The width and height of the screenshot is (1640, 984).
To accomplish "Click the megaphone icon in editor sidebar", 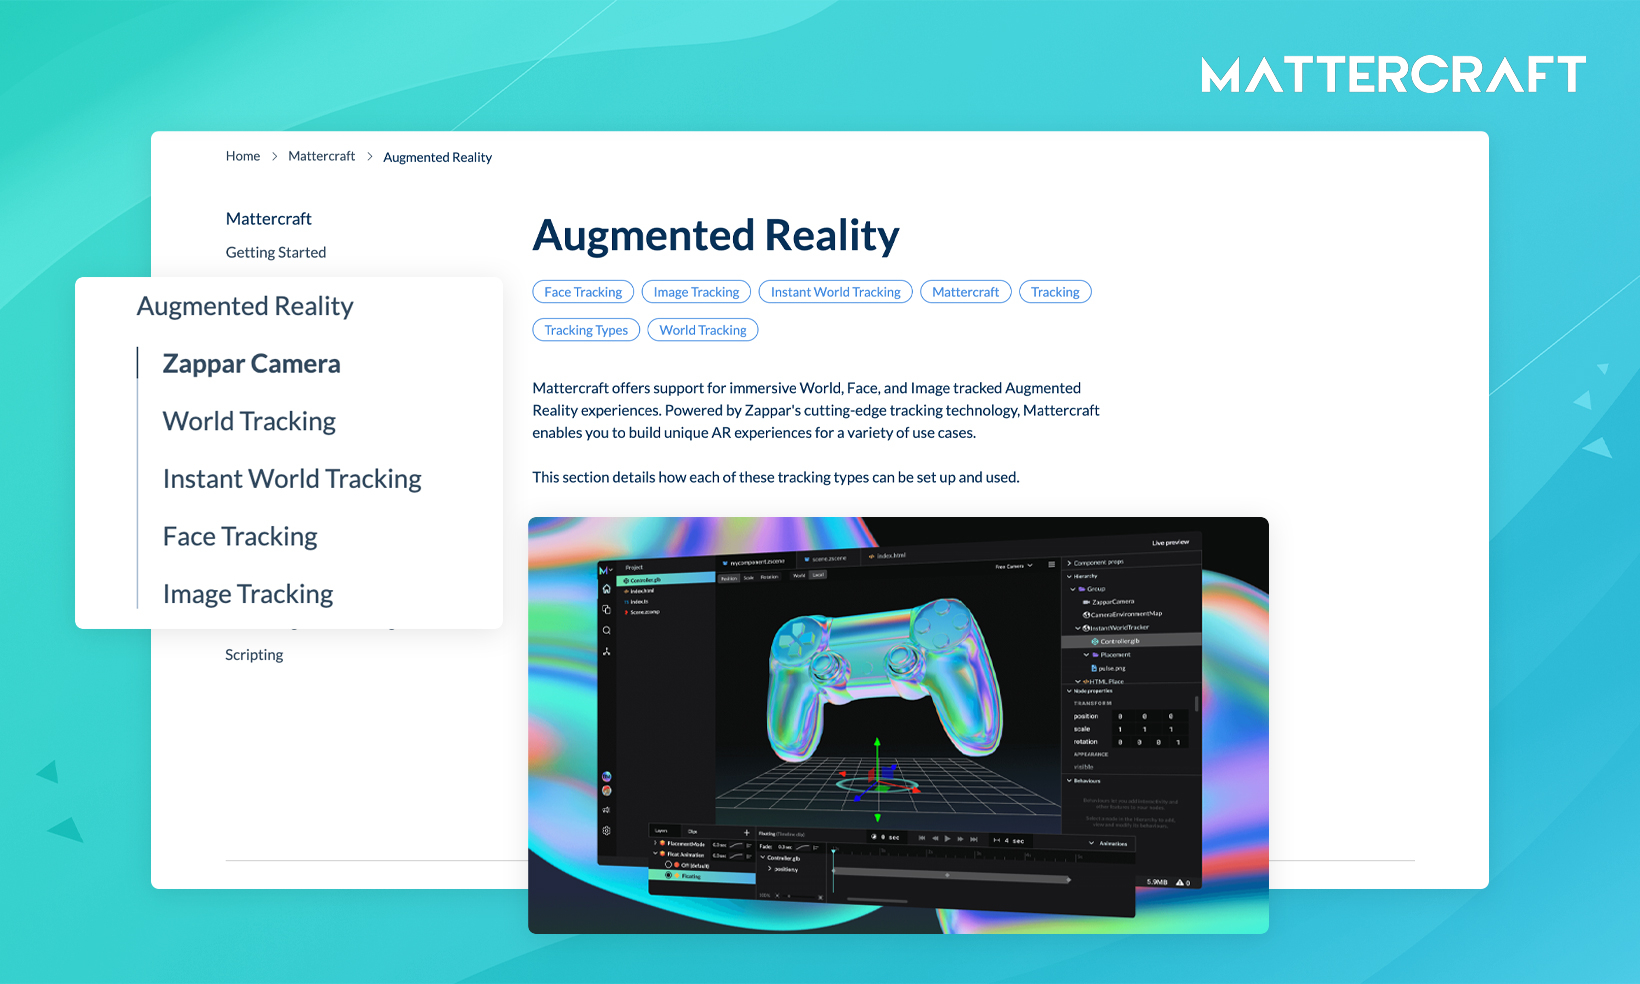I will (x=606, y=810).
